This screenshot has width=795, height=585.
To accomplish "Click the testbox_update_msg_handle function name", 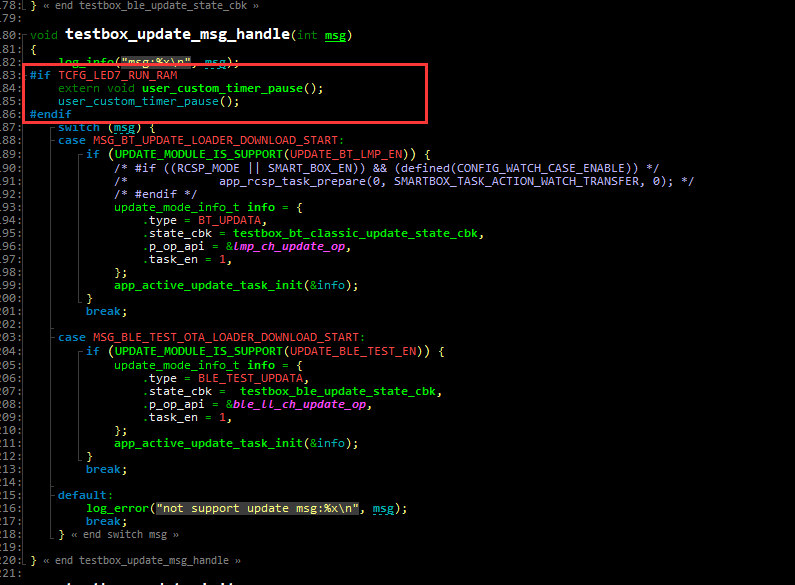I will (x=177, y=34).
